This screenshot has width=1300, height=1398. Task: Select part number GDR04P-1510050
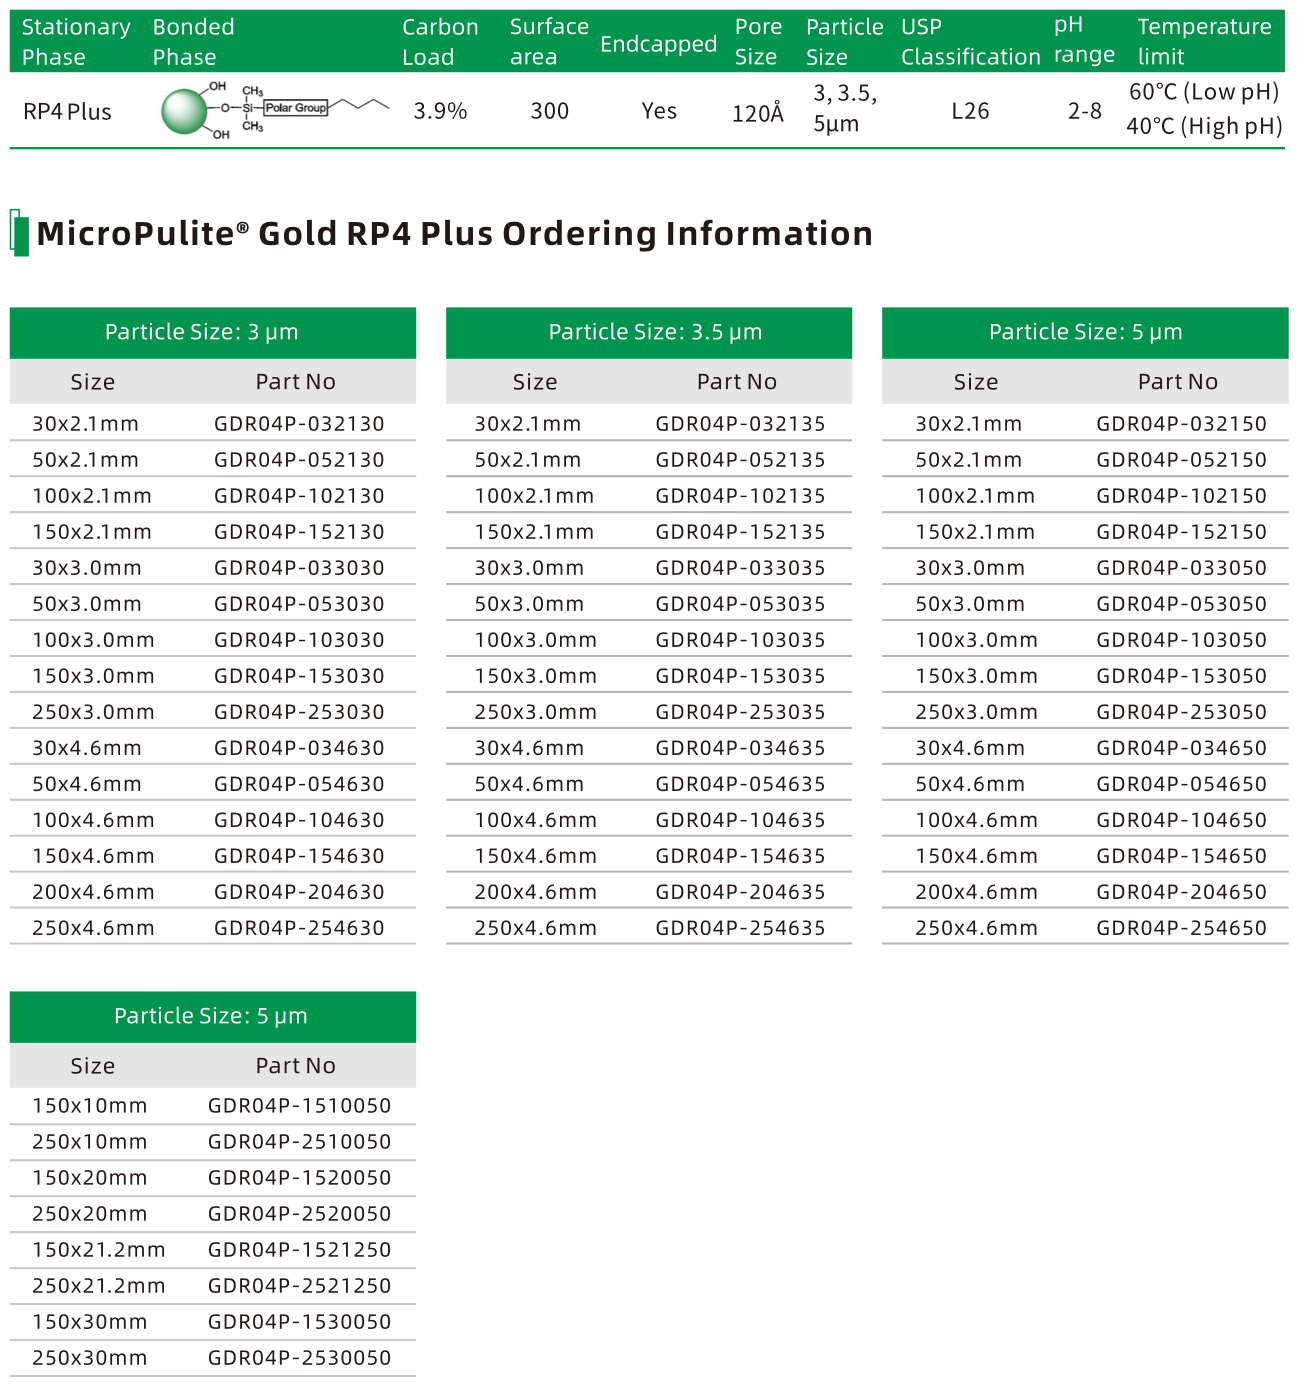[x=300, y=1106]
